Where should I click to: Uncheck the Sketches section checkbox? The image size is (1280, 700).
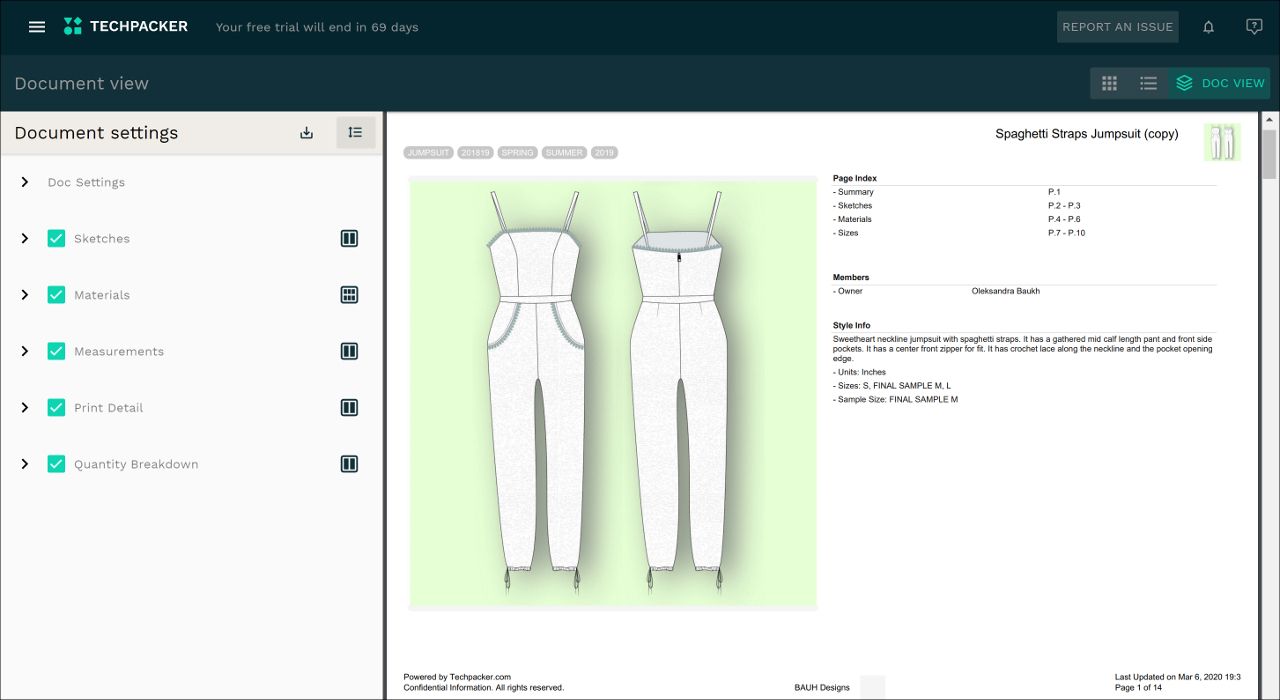click(x=56, y=239)
